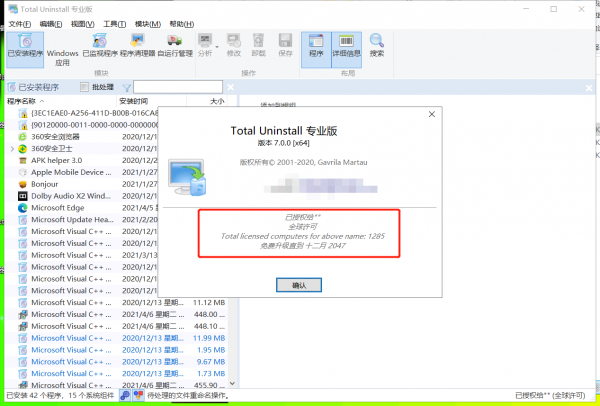Open the 模块(M) menu
Viewport: 600px width, 406px height.
148,24
